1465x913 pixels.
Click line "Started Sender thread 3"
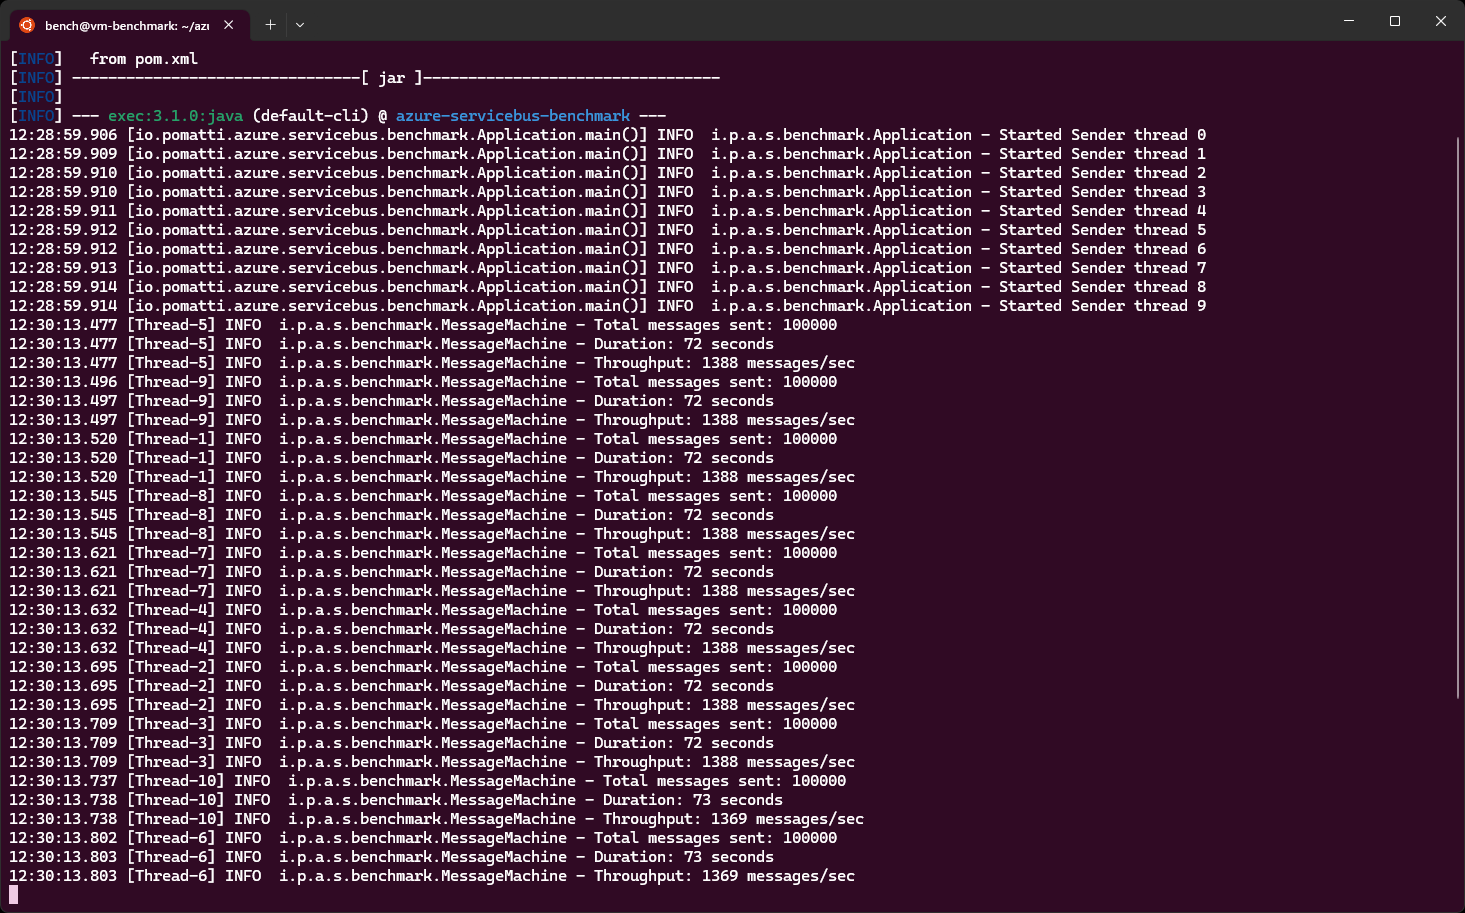[607, 192]
